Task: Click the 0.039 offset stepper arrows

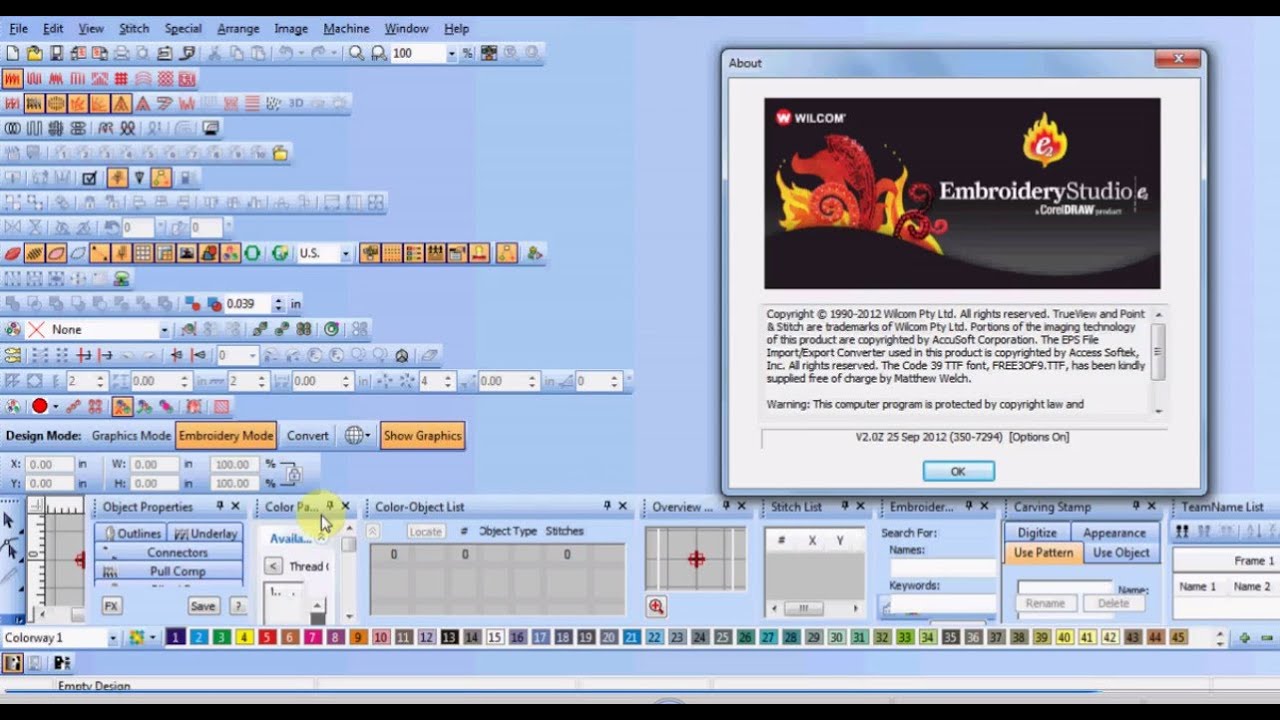Action: coord(278,303)
